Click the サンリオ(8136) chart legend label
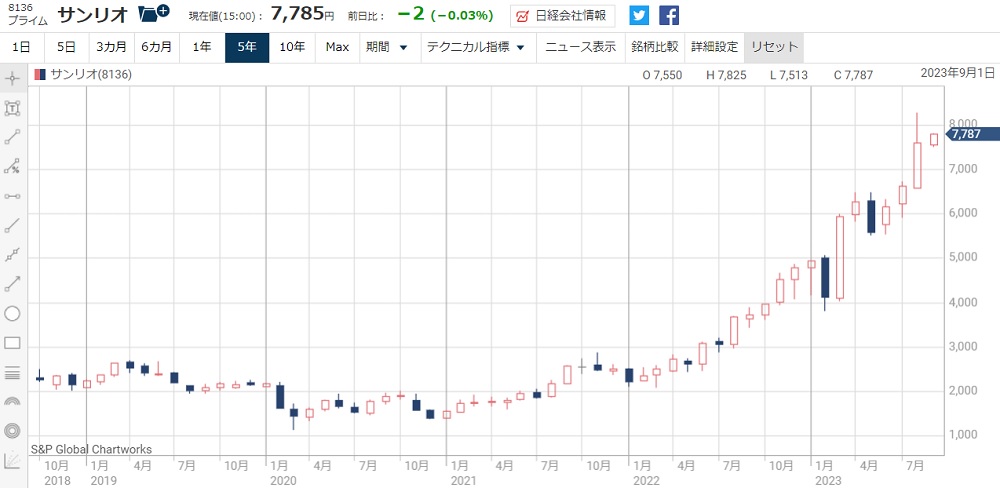This screenshot has height=488, width=1000. click(91, 75)
